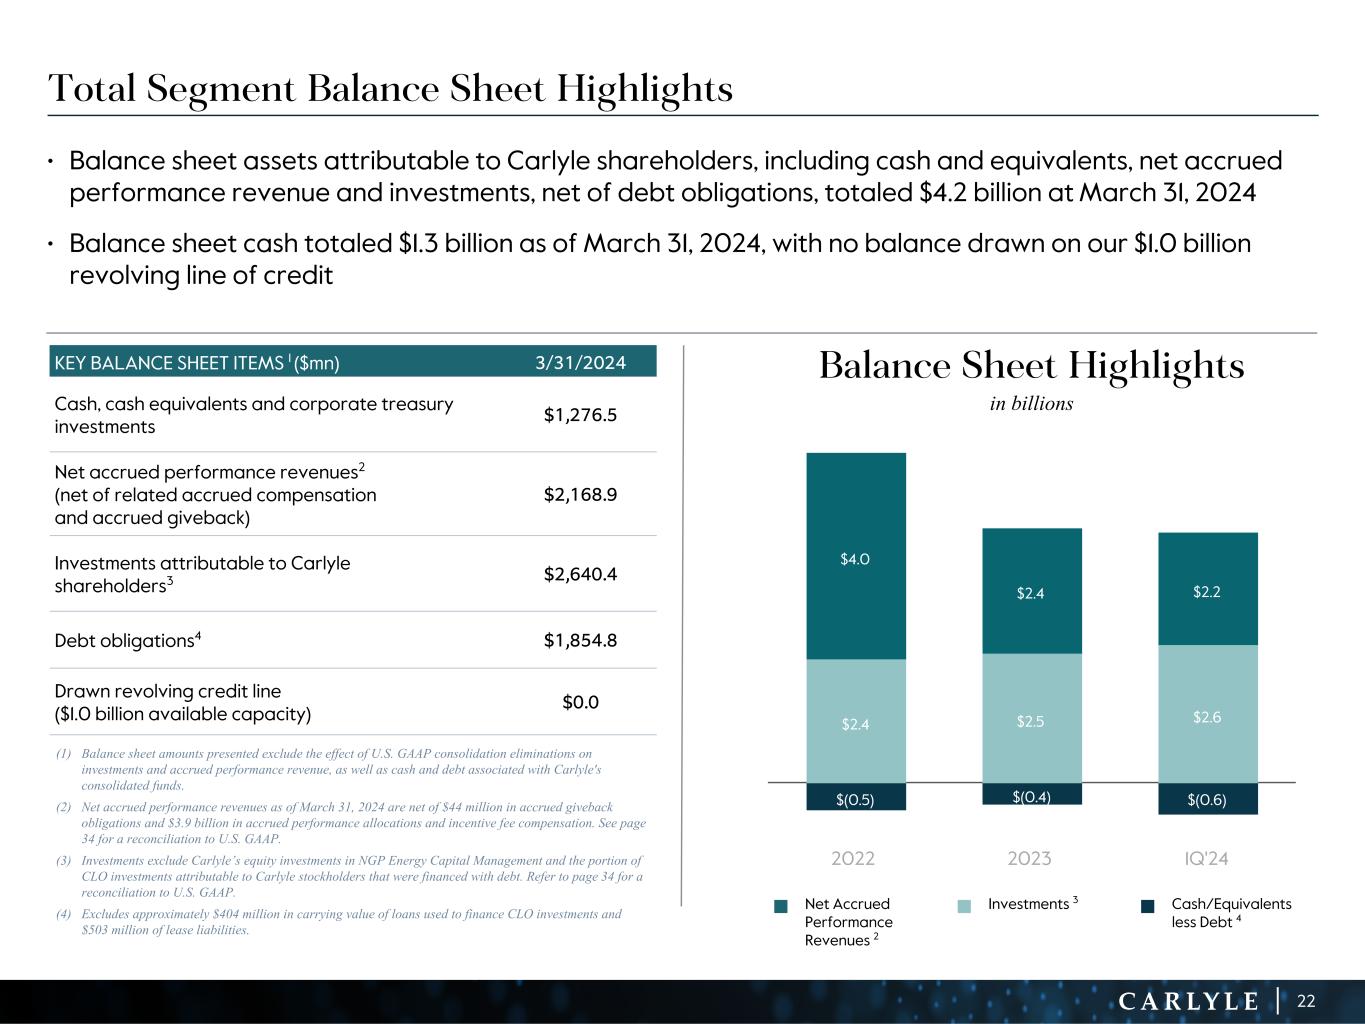Click the Investments legend color swatch
Viewport: 1365px width, 1024px height.
tap(964, 906)
